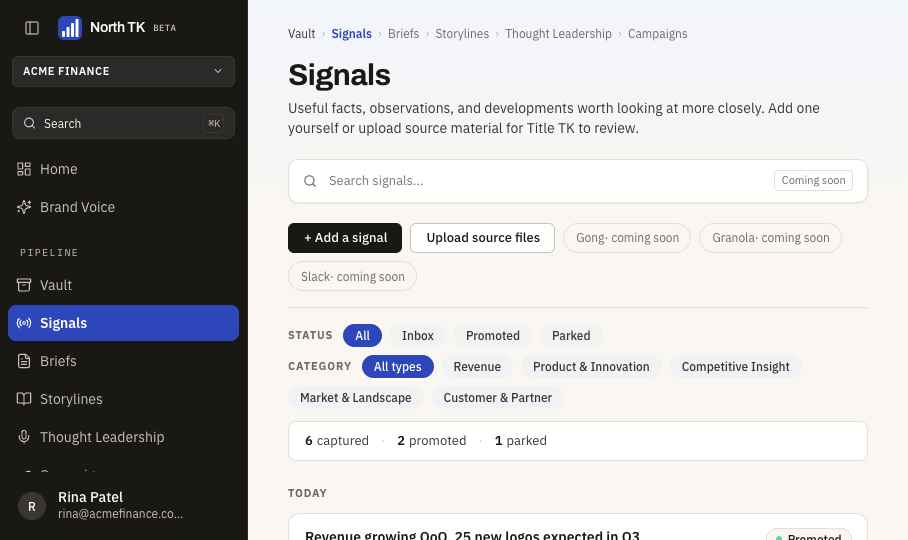The image size is (908, 540).
Task: Filter status by Inbox
Action: point(418,336)
